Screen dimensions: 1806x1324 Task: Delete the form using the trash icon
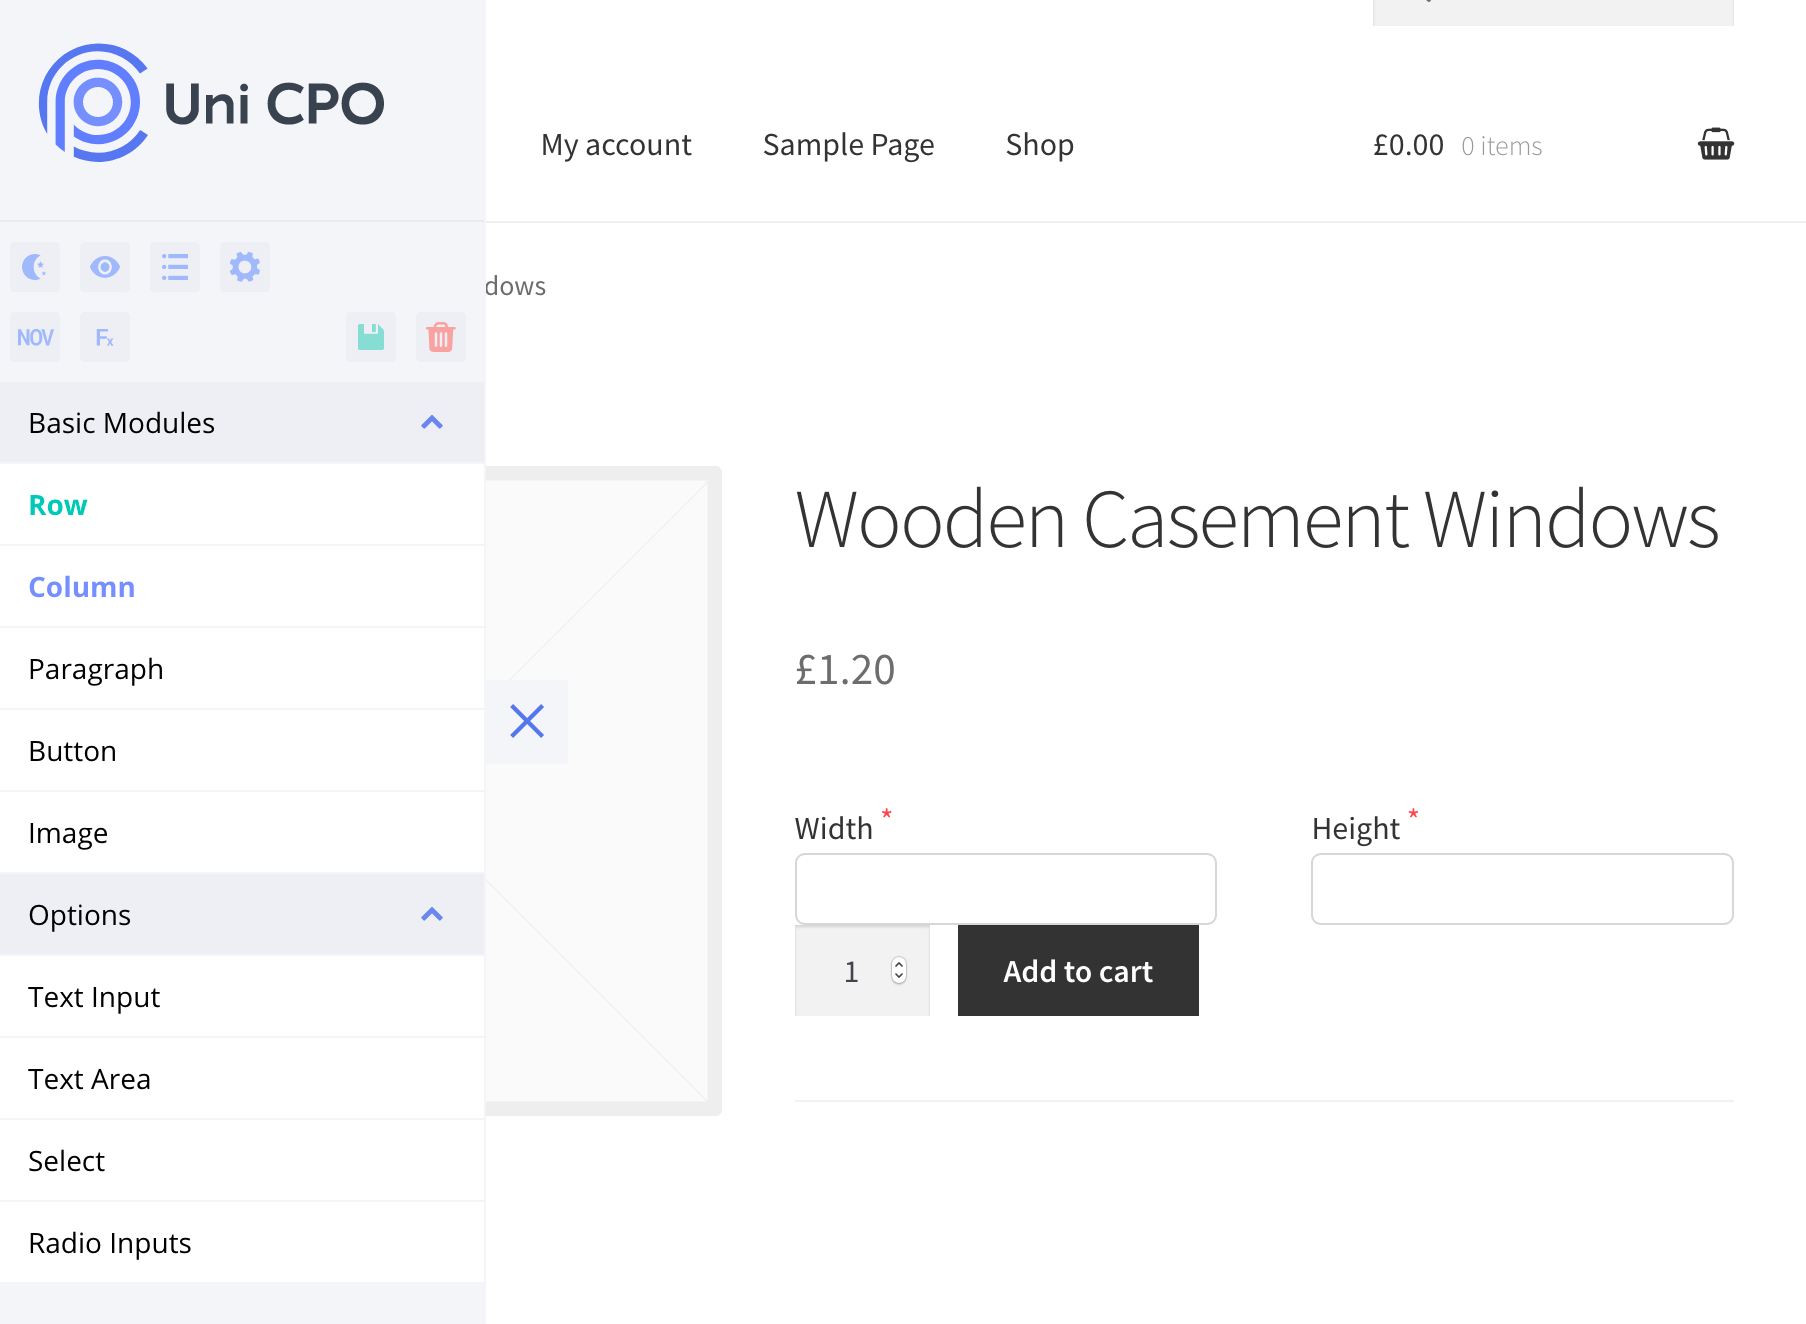click(440, 337)
